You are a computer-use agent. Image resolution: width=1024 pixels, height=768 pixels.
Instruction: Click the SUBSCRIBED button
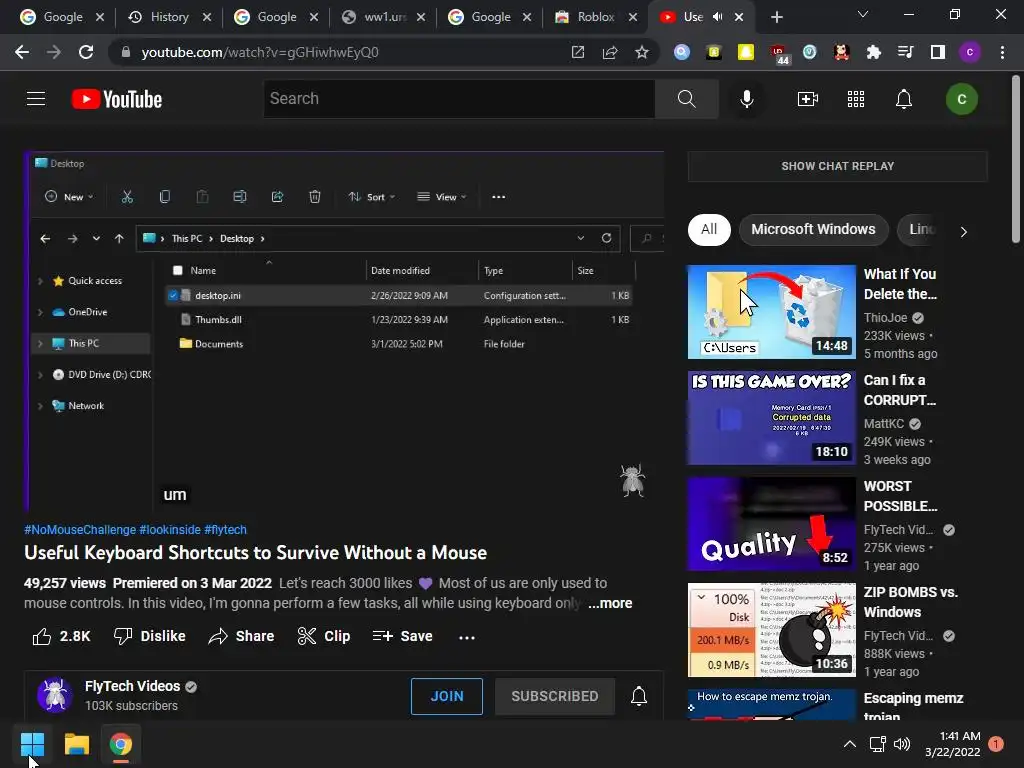point(554,696)
